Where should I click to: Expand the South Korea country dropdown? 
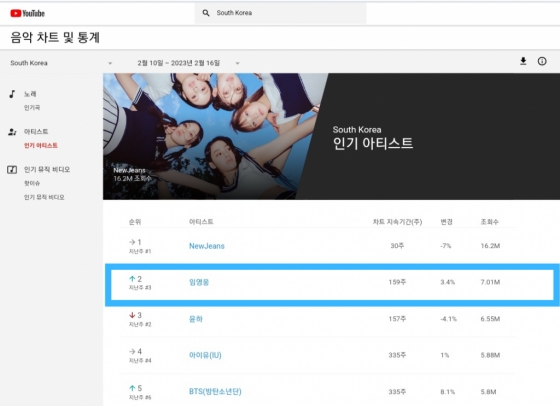click(110, 63)
